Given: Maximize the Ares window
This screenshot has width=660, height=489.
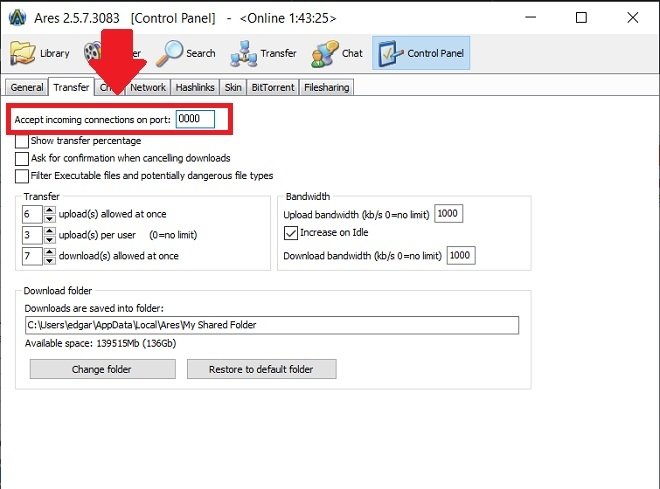Looking at the screenshot, I should coord(581,18).
